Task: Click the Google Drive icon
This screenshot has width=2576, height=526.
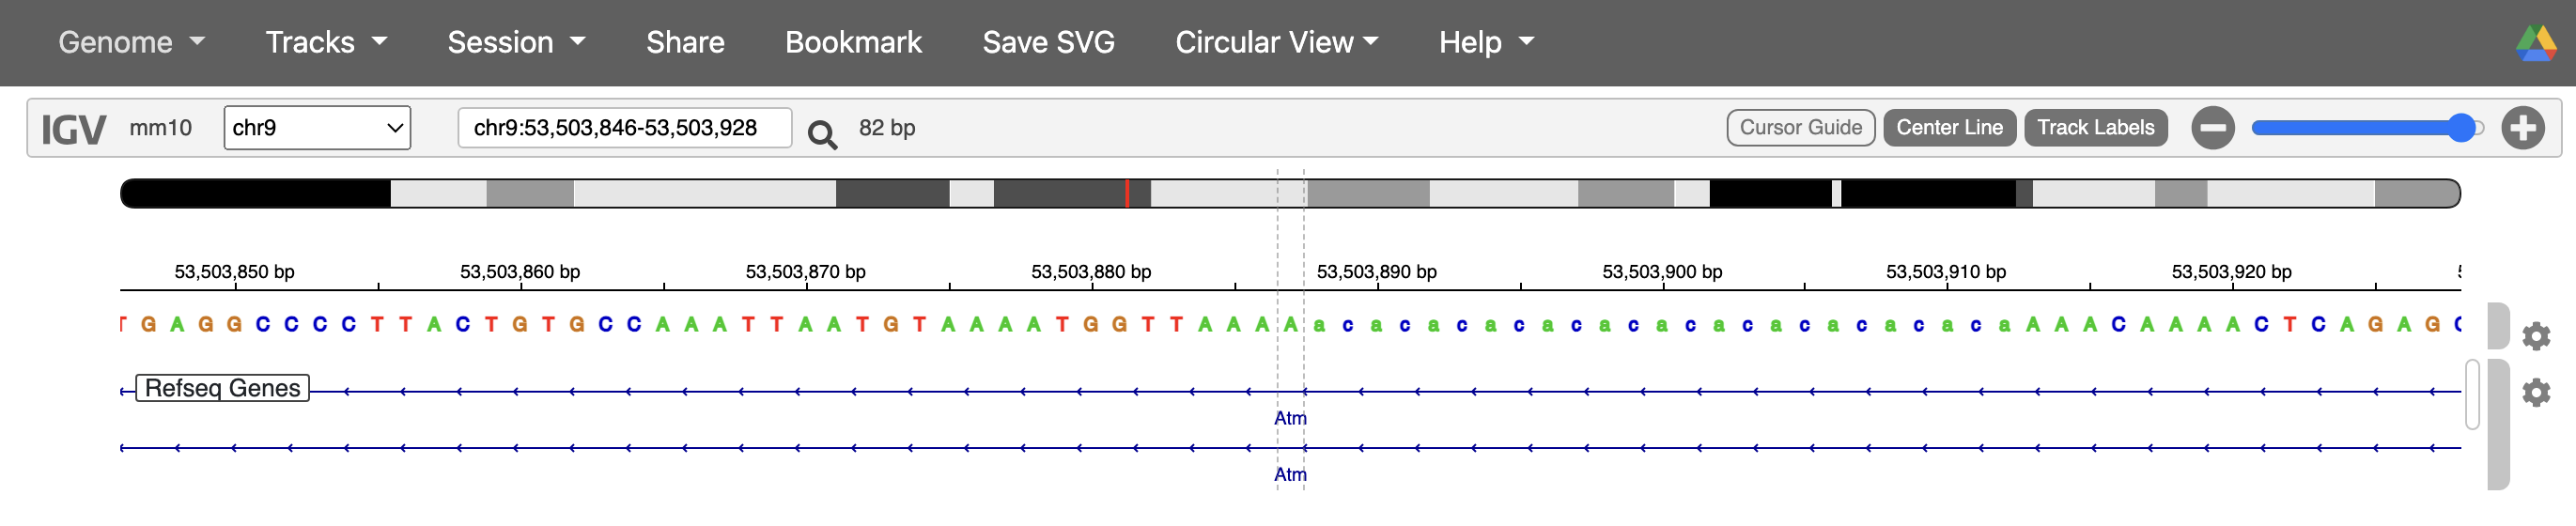Action: (x=2535, y=43)
